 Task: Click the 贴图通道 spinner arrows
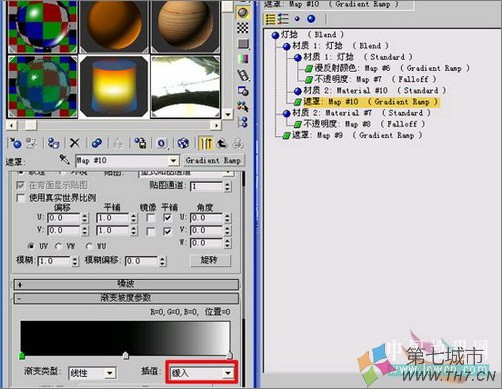point(227,186)
